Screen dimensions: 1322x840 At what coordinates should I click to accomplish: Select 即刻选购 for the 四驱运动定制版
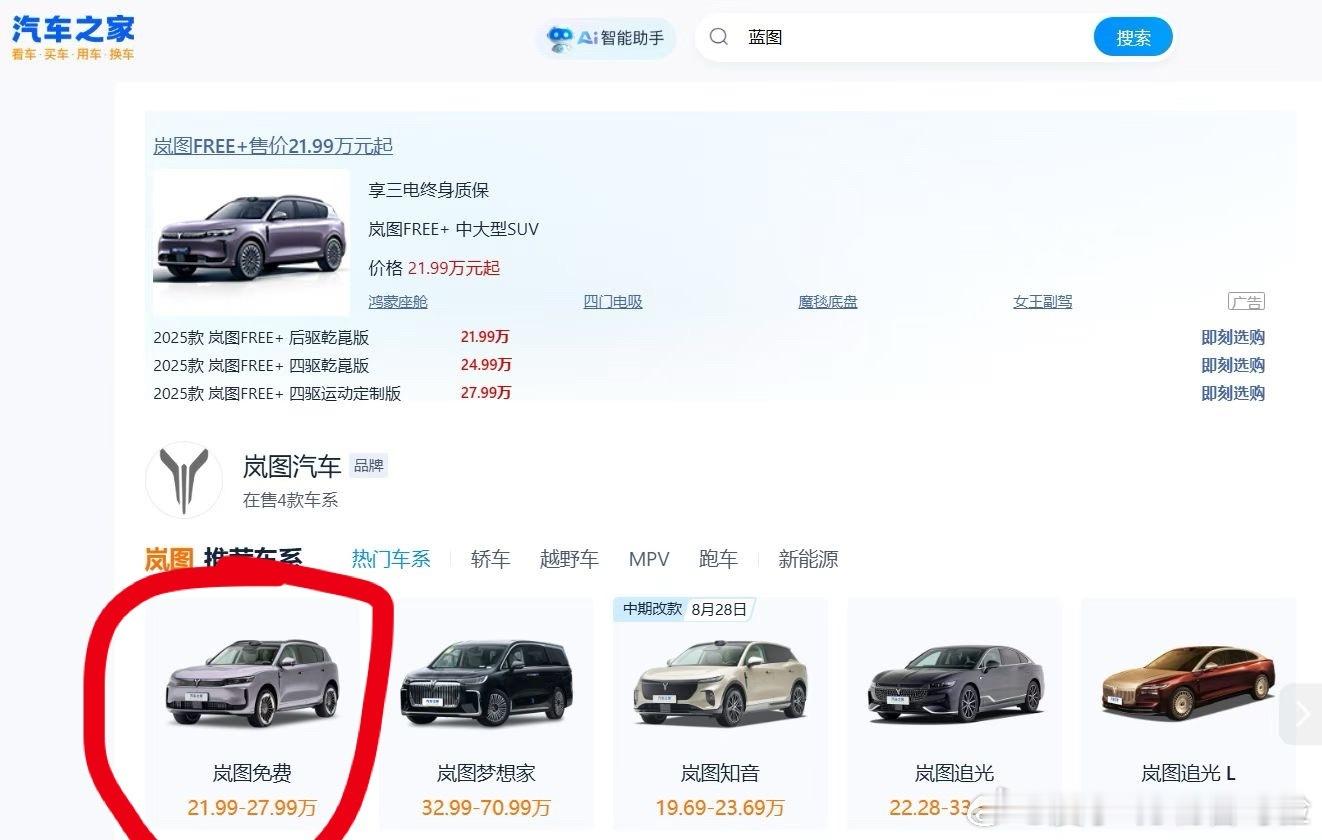click(1233, 393)
